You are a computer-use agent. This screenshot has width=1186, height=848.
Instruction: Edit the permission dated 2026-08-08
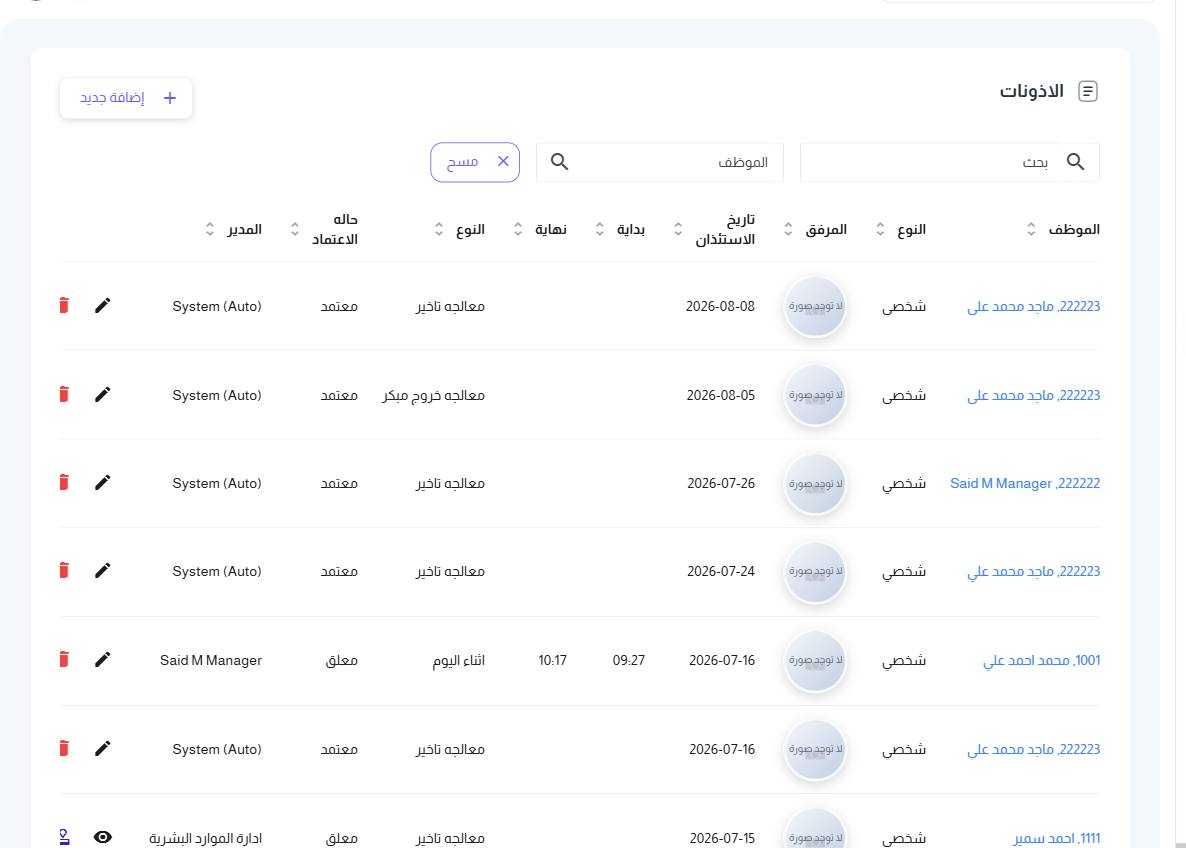click(x=103, y=306)
